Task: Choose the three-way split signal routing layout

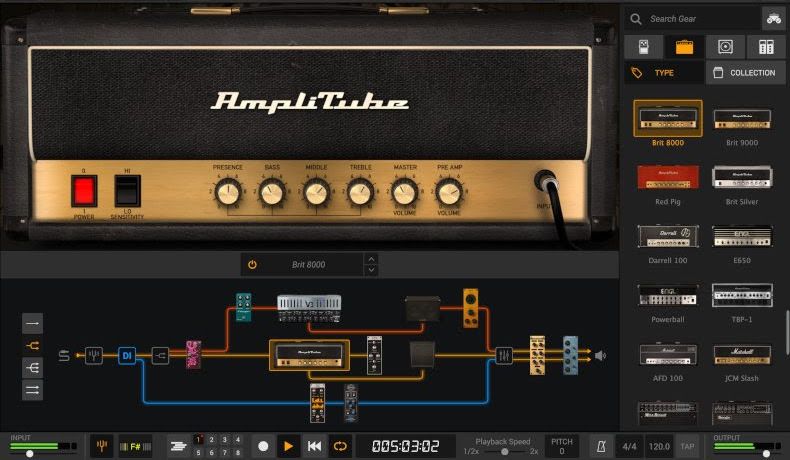Action: (32, 368)
